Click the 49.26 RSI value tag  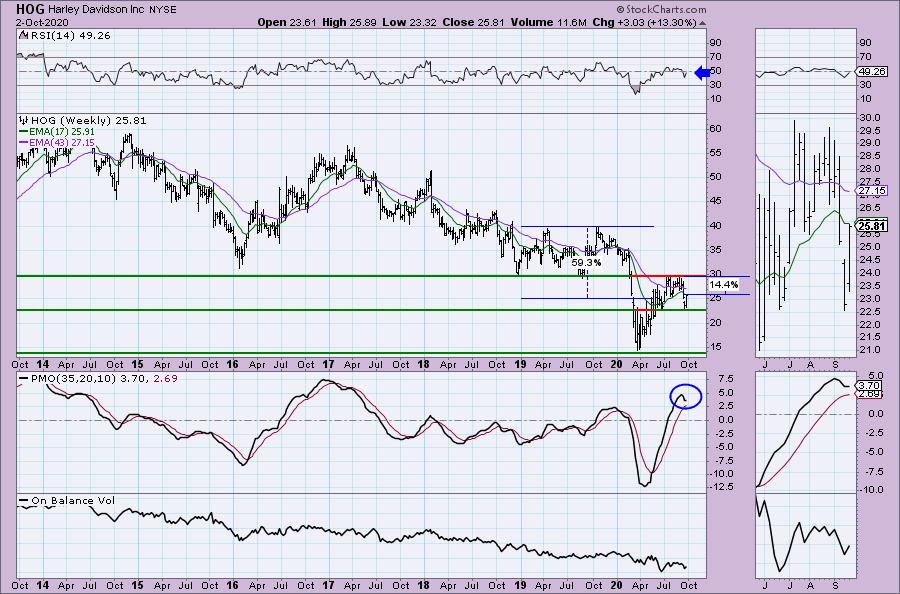coord(874,72)
